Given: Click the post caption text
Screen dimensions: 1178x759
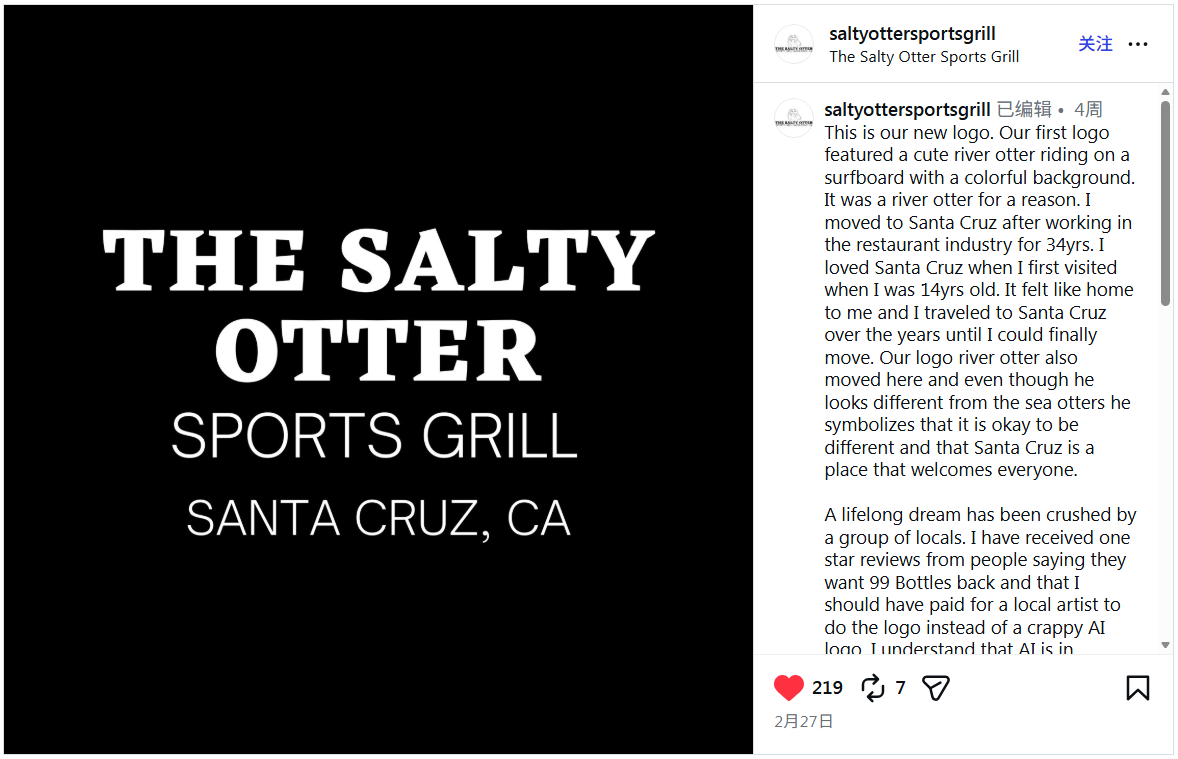Looking at the screenshot, I should (978, 300).
